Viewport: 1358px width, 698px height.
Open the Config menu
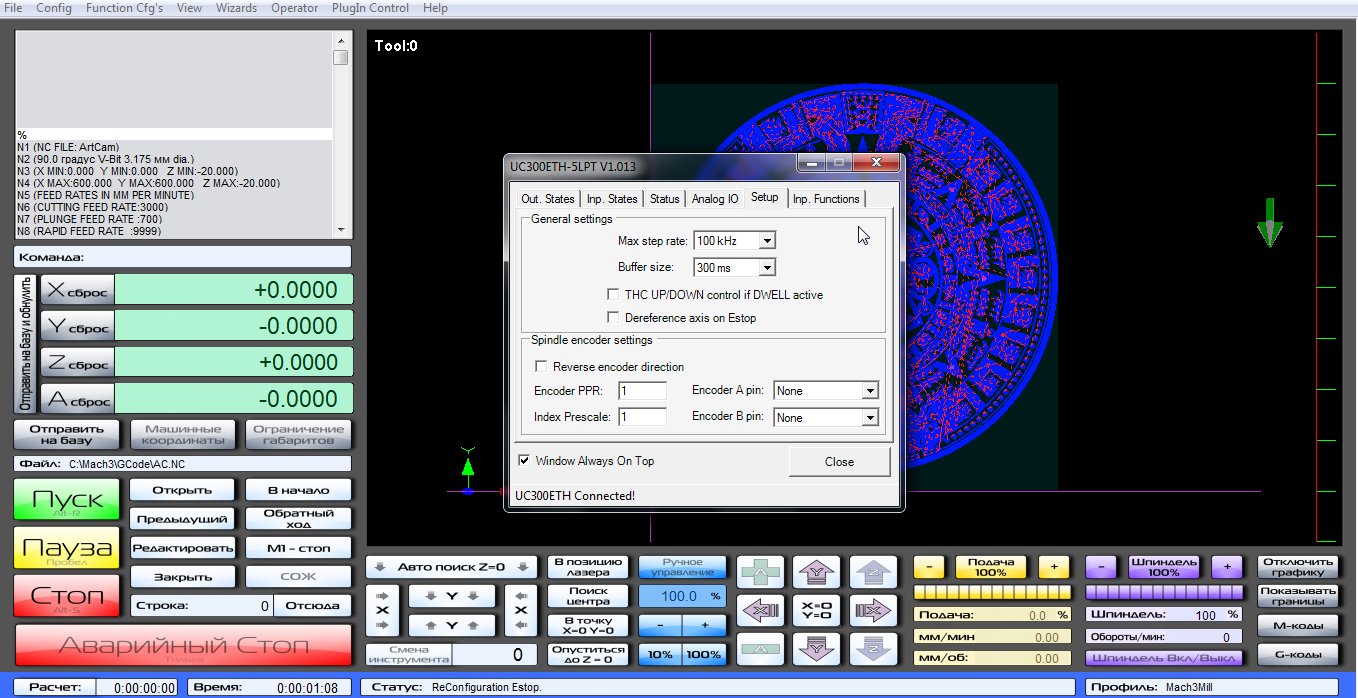tap(53, 8)
